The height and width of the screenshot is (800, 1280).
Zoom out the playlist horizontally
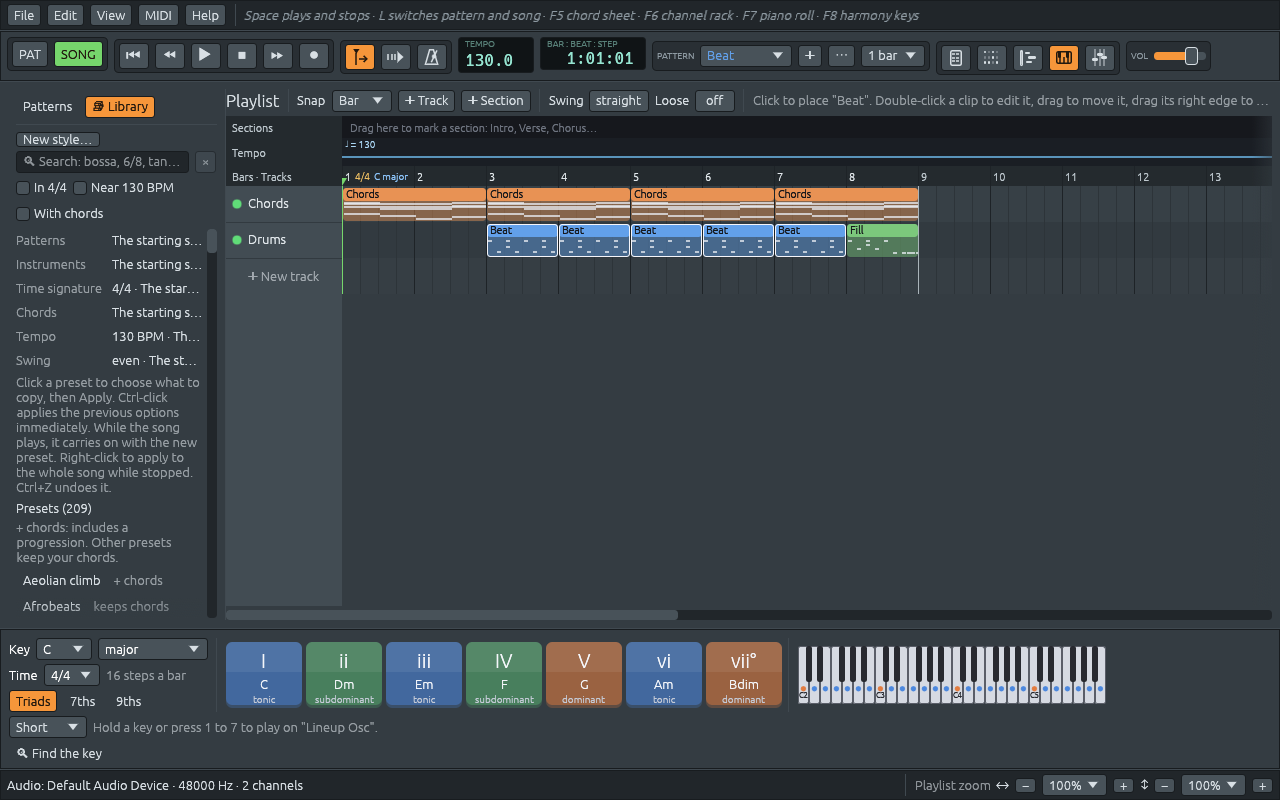1025,786
